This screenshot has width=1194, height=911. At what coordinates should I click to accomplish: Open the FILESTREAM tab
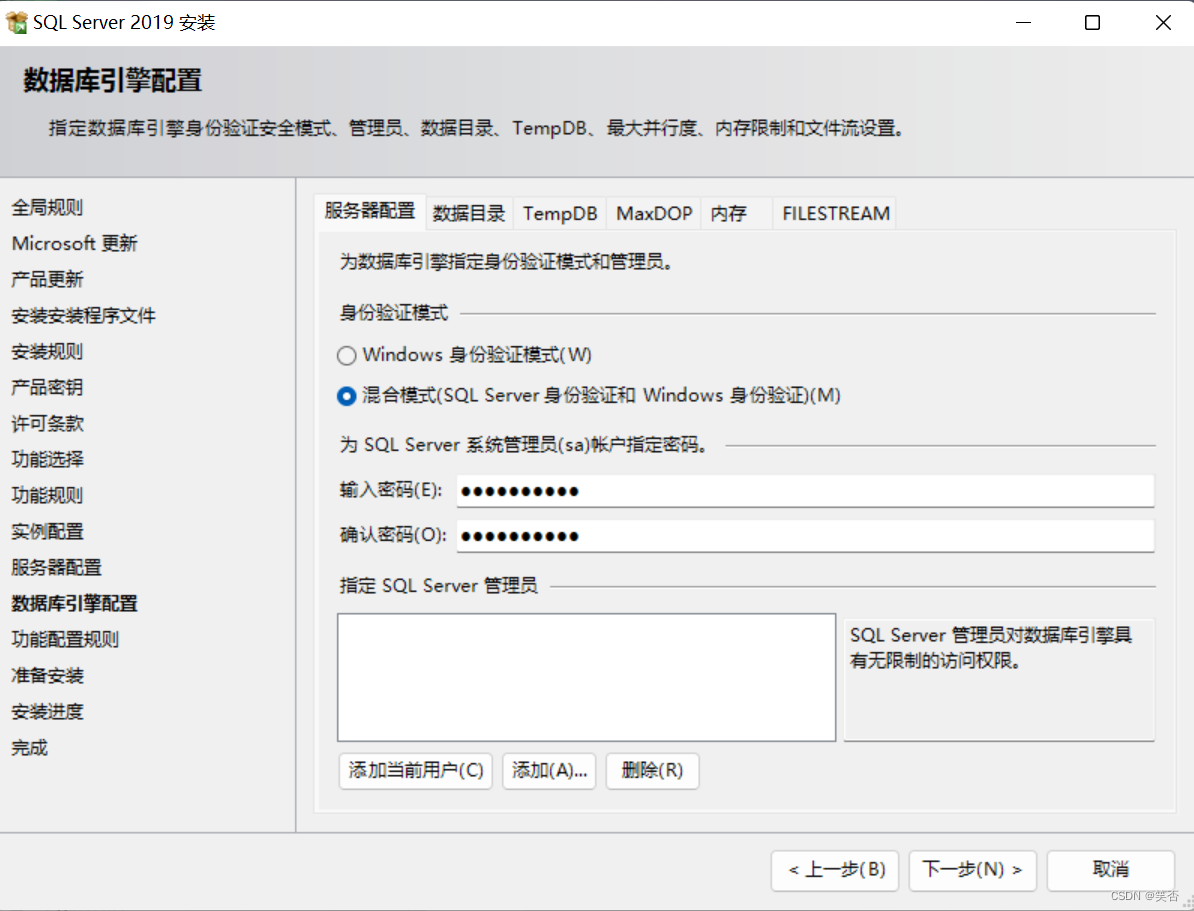pyautogui.click(x=835, y=213)
